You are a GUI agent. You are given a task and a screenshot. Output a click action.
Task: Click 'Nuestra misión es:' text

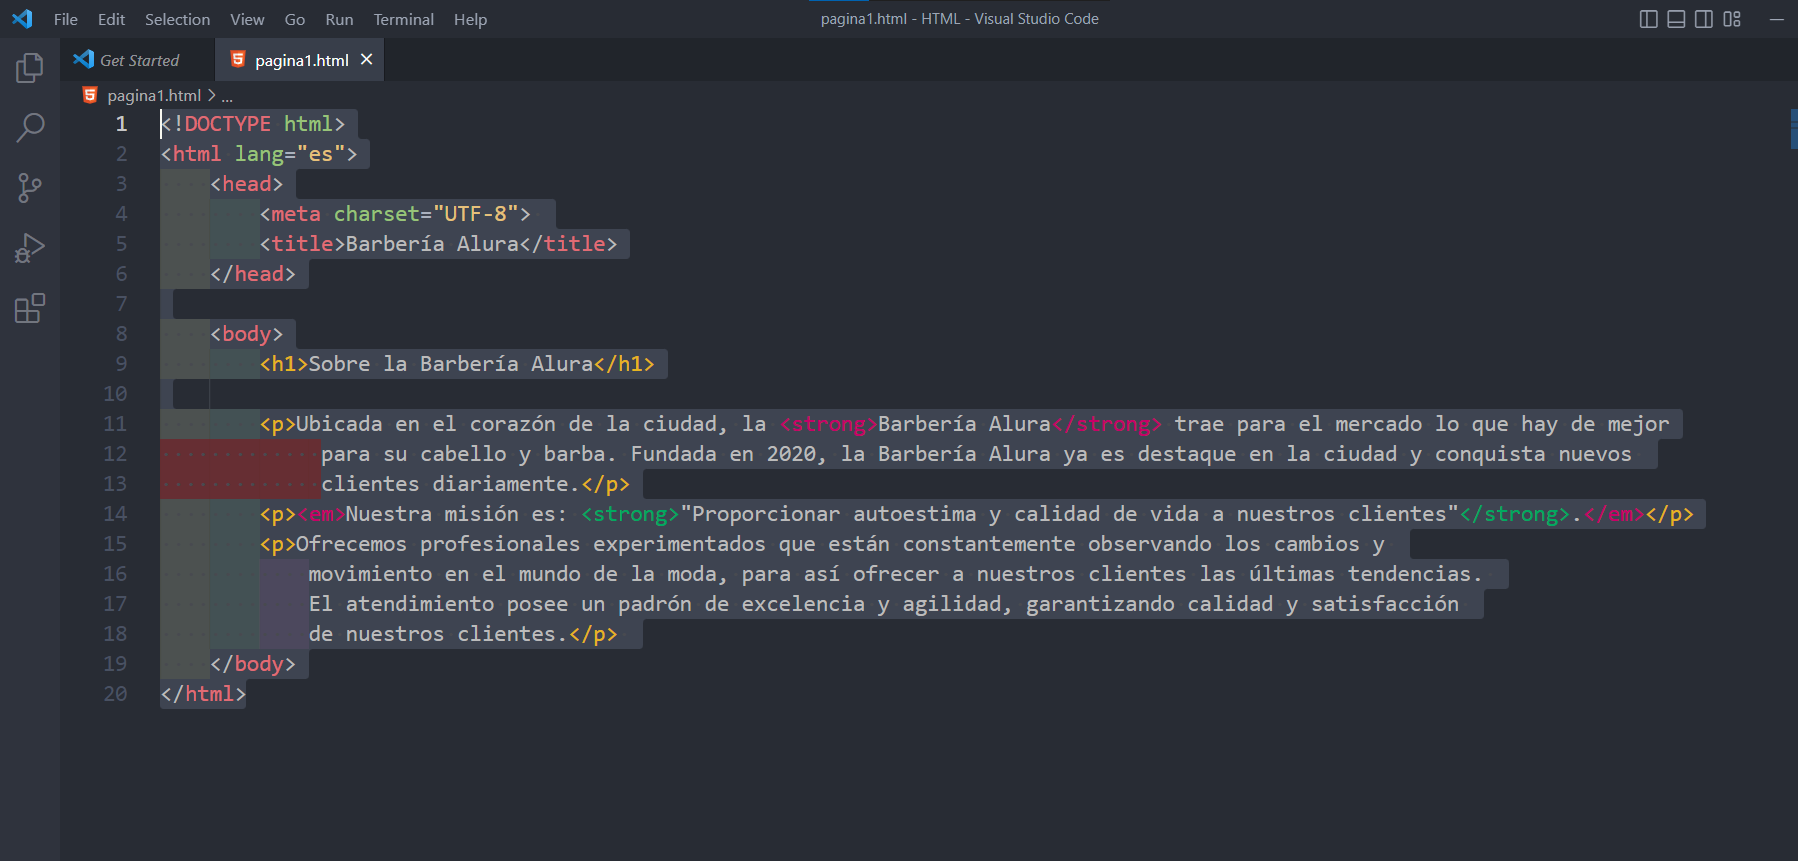coord(457,514)
